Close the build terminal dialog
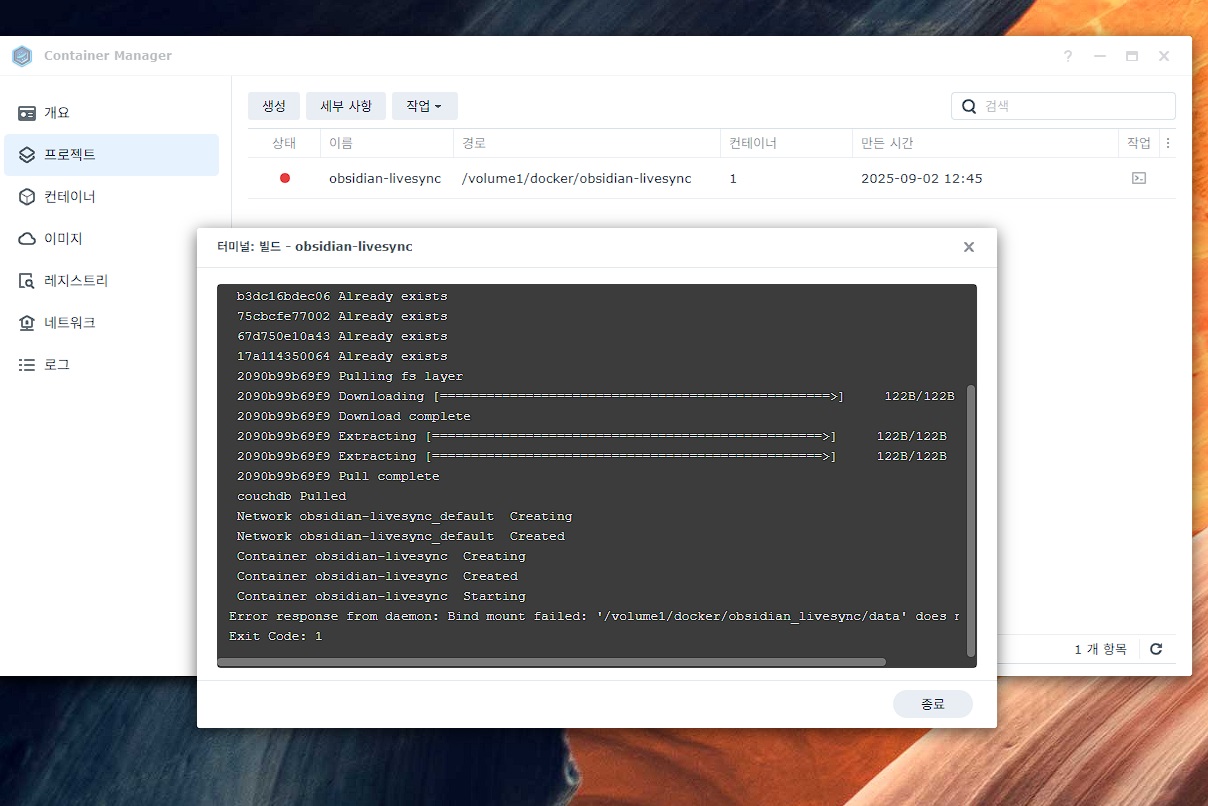The width and height of the screenshot is (1208, 806). (x=968, y=247)
